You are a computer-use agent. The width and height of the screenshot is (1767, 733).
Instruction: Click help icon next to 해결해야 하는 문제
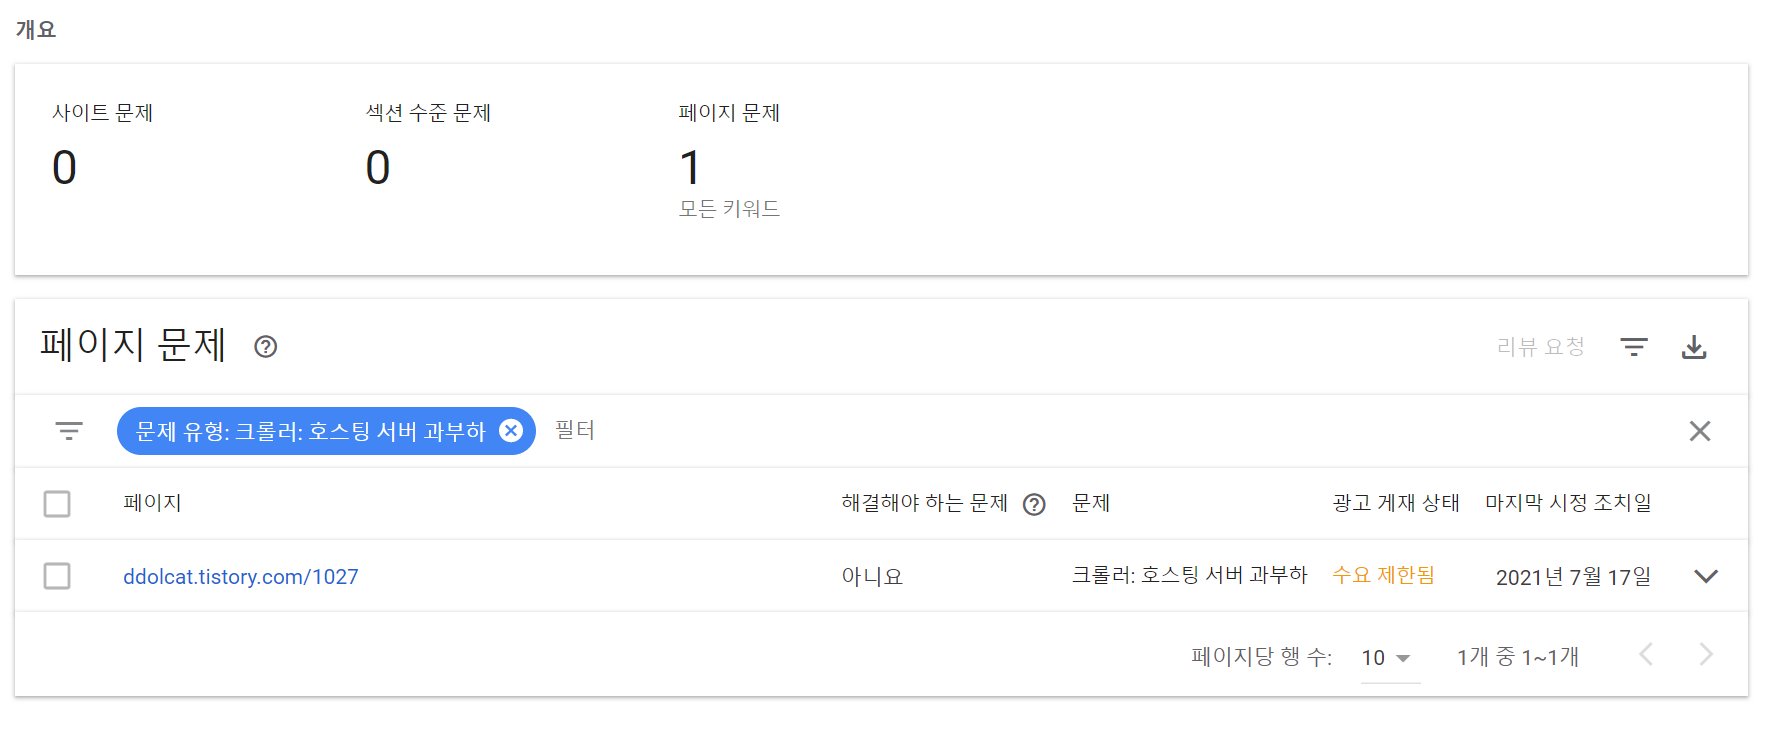[1034, 504]
